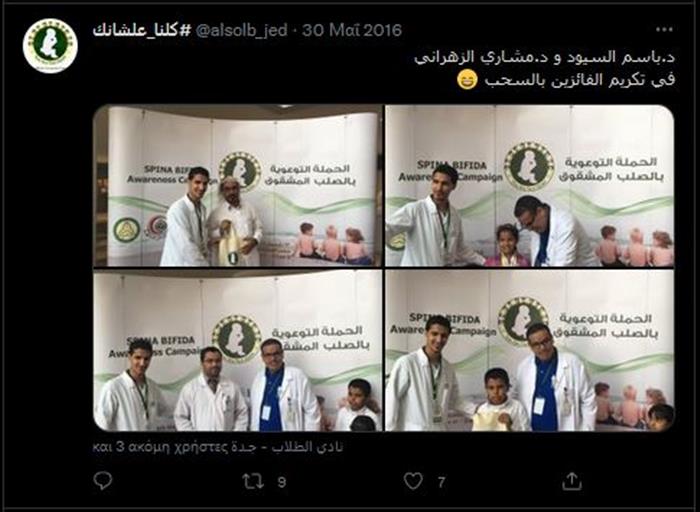The image size is (700, 512).
Task: Click the @alsolb_jed username handle
Action: pyautogui.click(x=241, y=30)
